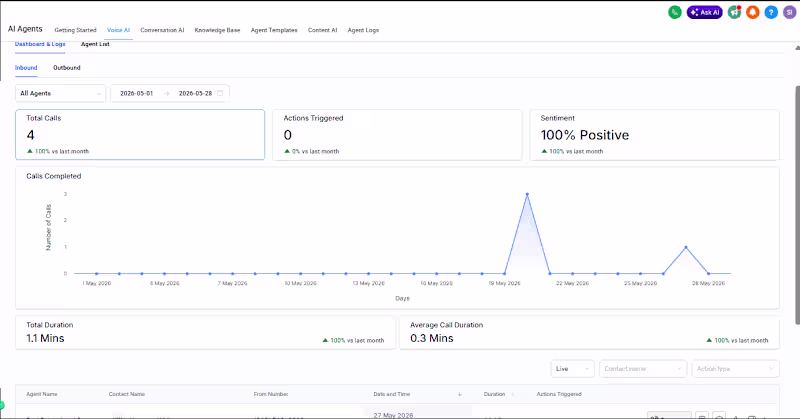Open the user profile avatar
The image size is (800, 419).
789,12
